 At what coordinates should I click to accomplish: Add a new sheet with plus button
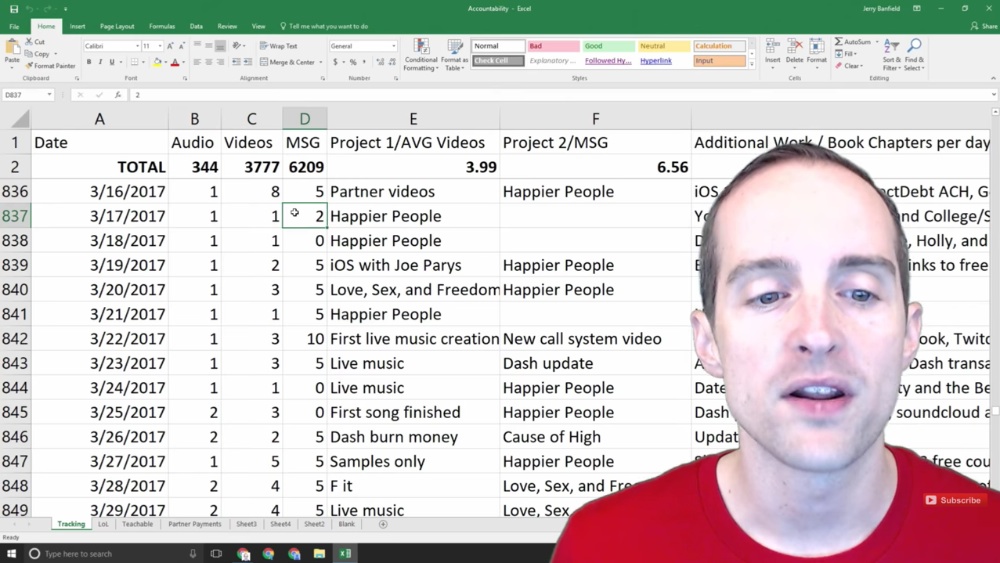pos(383,524)
